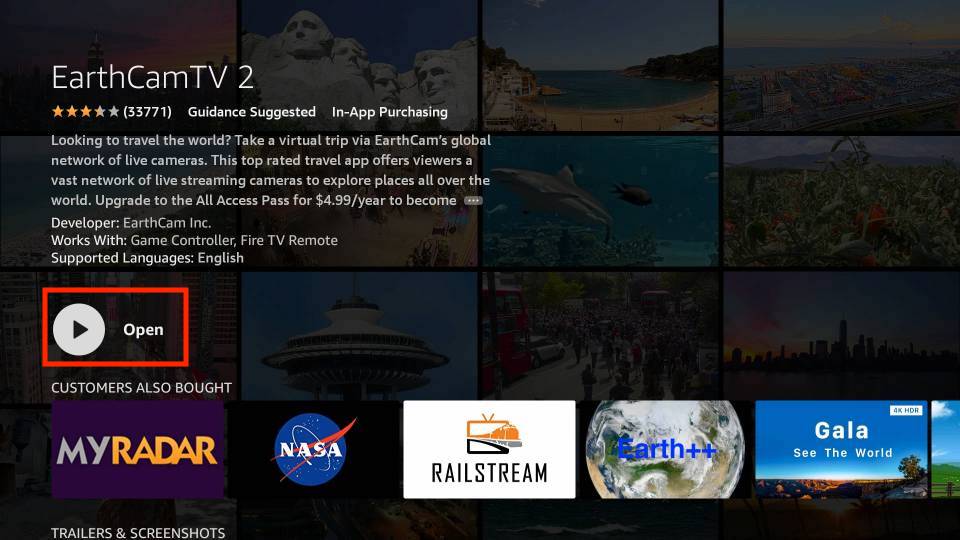Click Developer: EarthCam Inc. text

click(x=131, y=223)
